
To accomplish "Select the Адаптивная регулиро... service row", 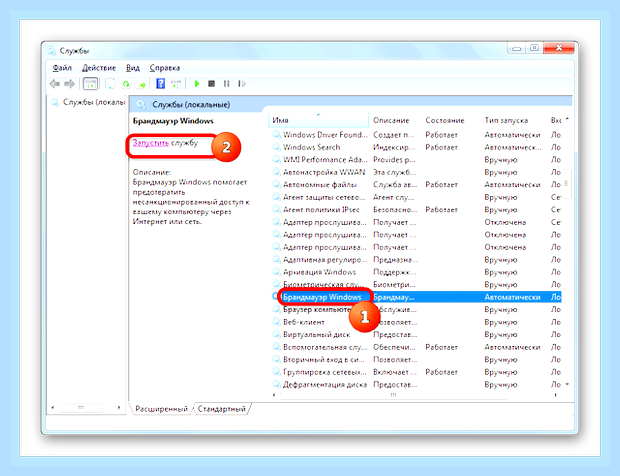I will [416, 260].
